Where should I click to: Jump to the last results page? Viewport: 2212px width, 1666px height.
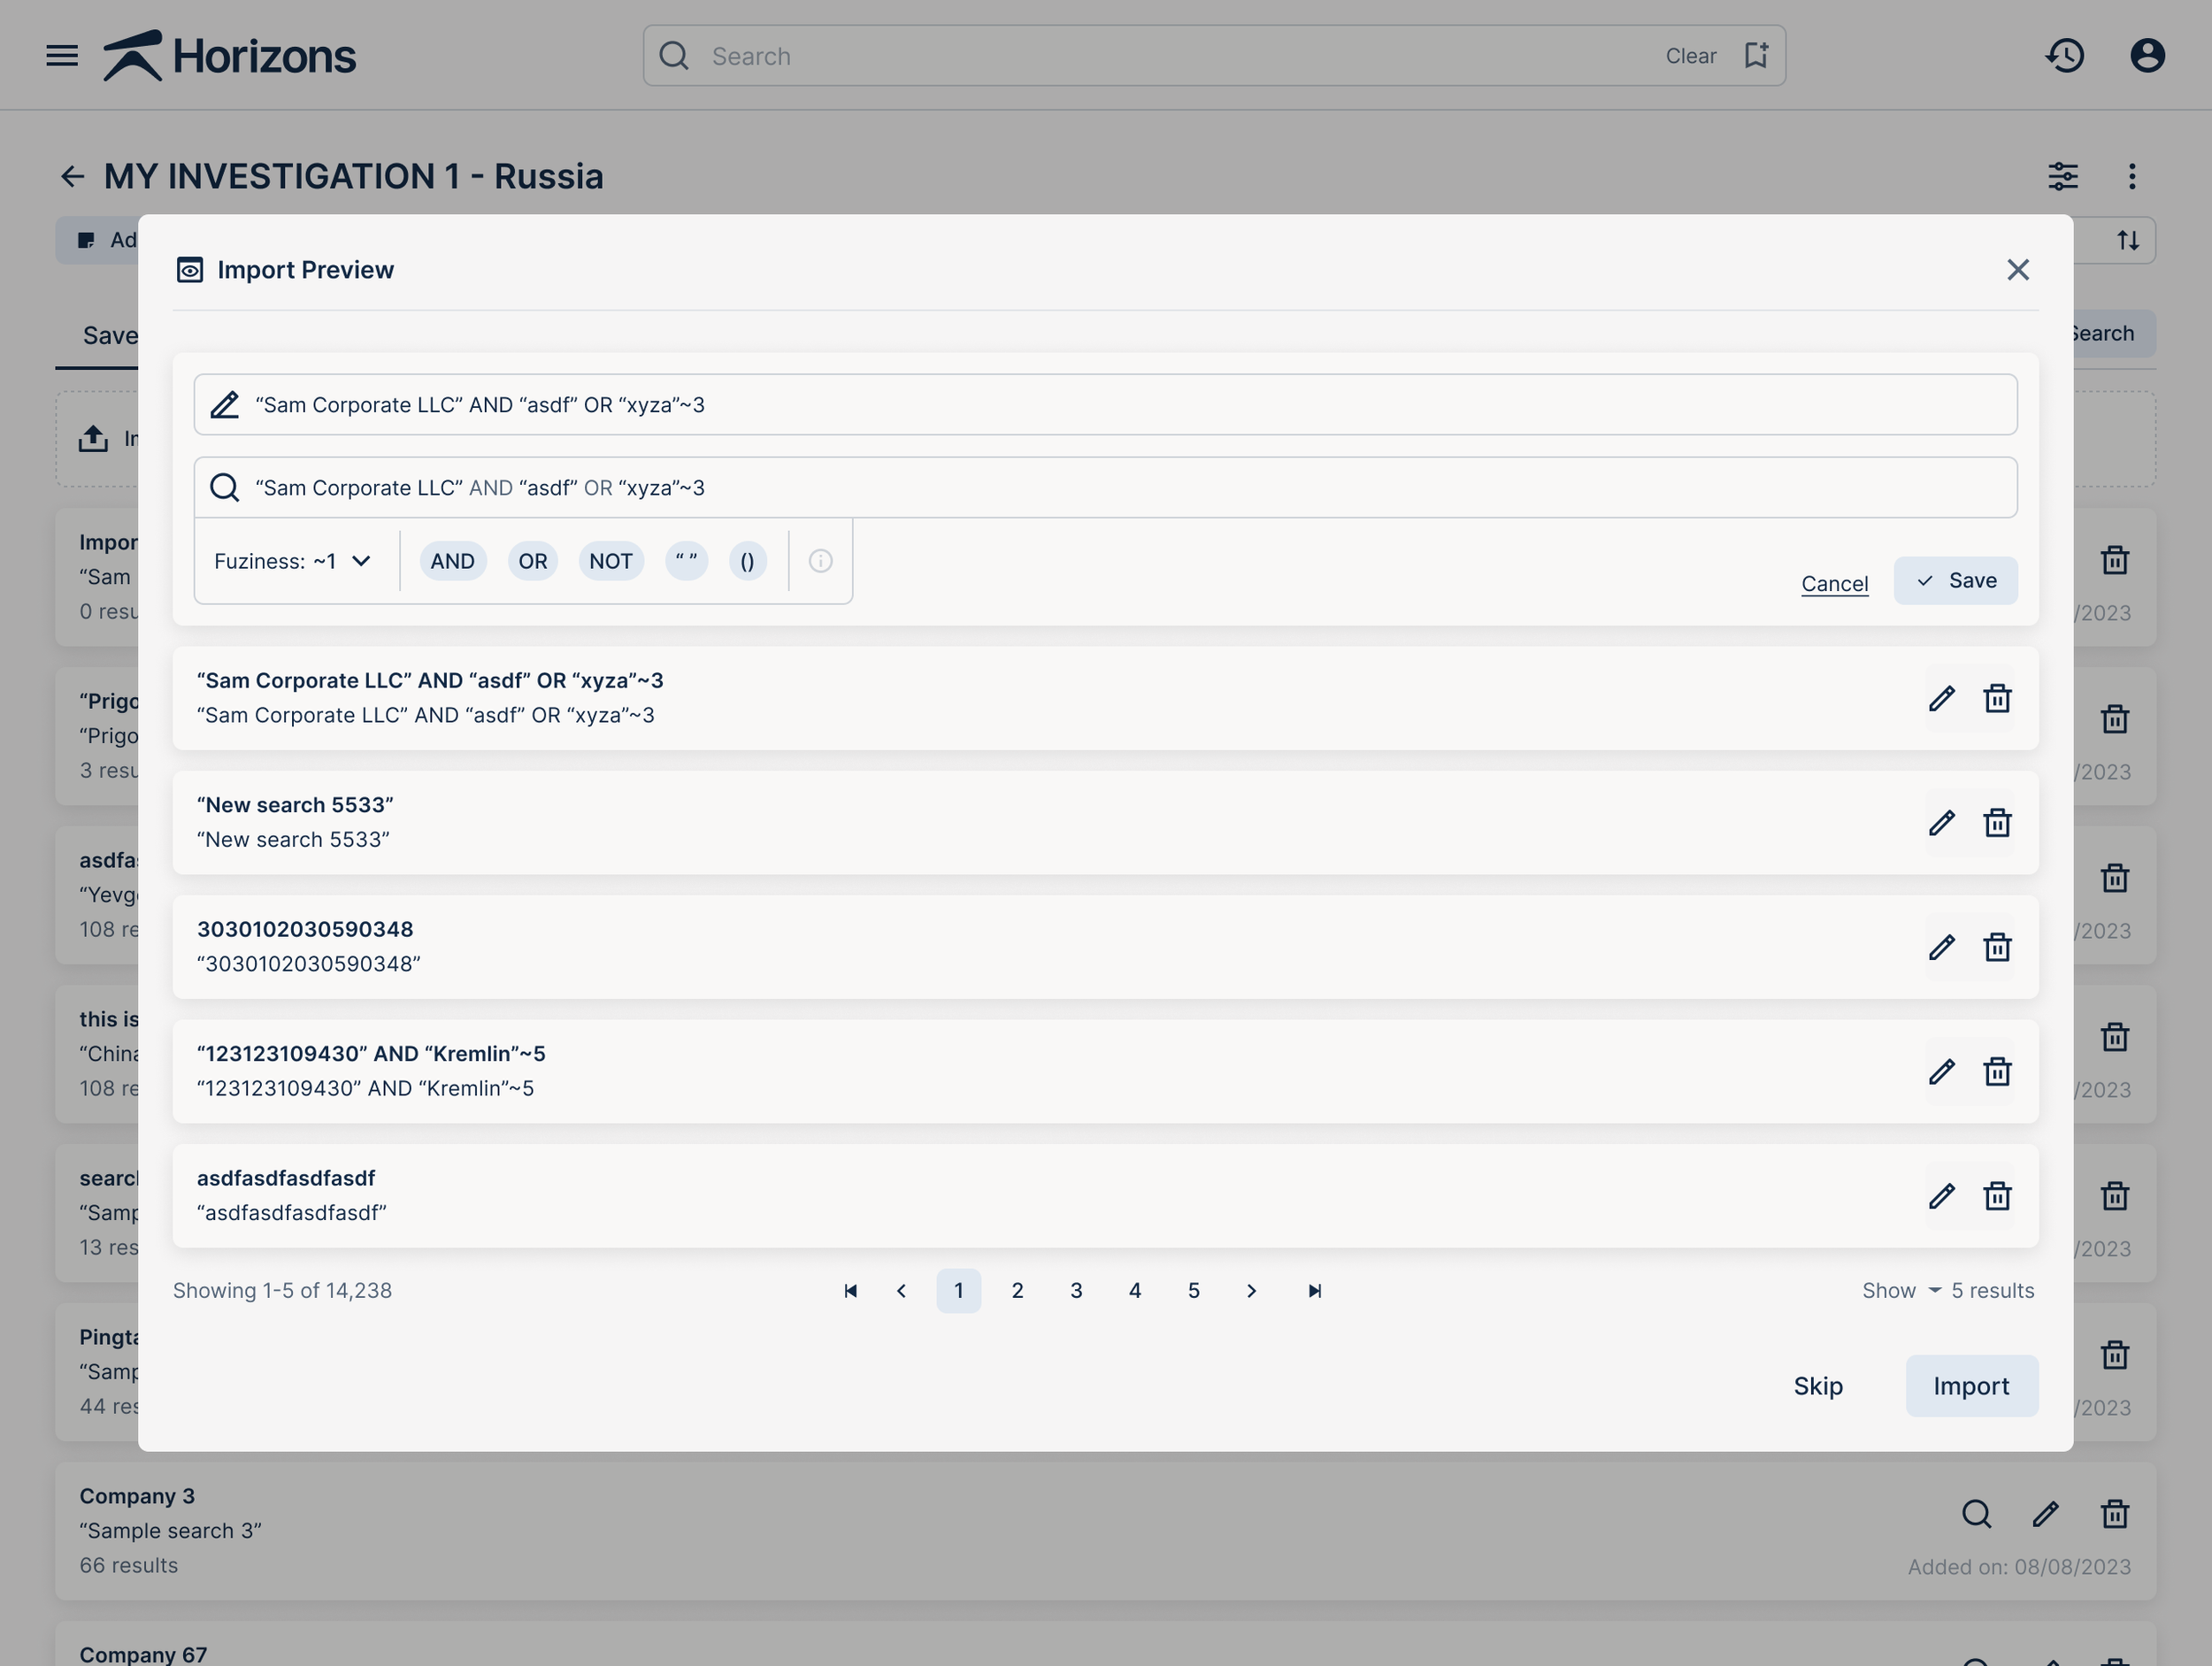coord(1314,1291)
